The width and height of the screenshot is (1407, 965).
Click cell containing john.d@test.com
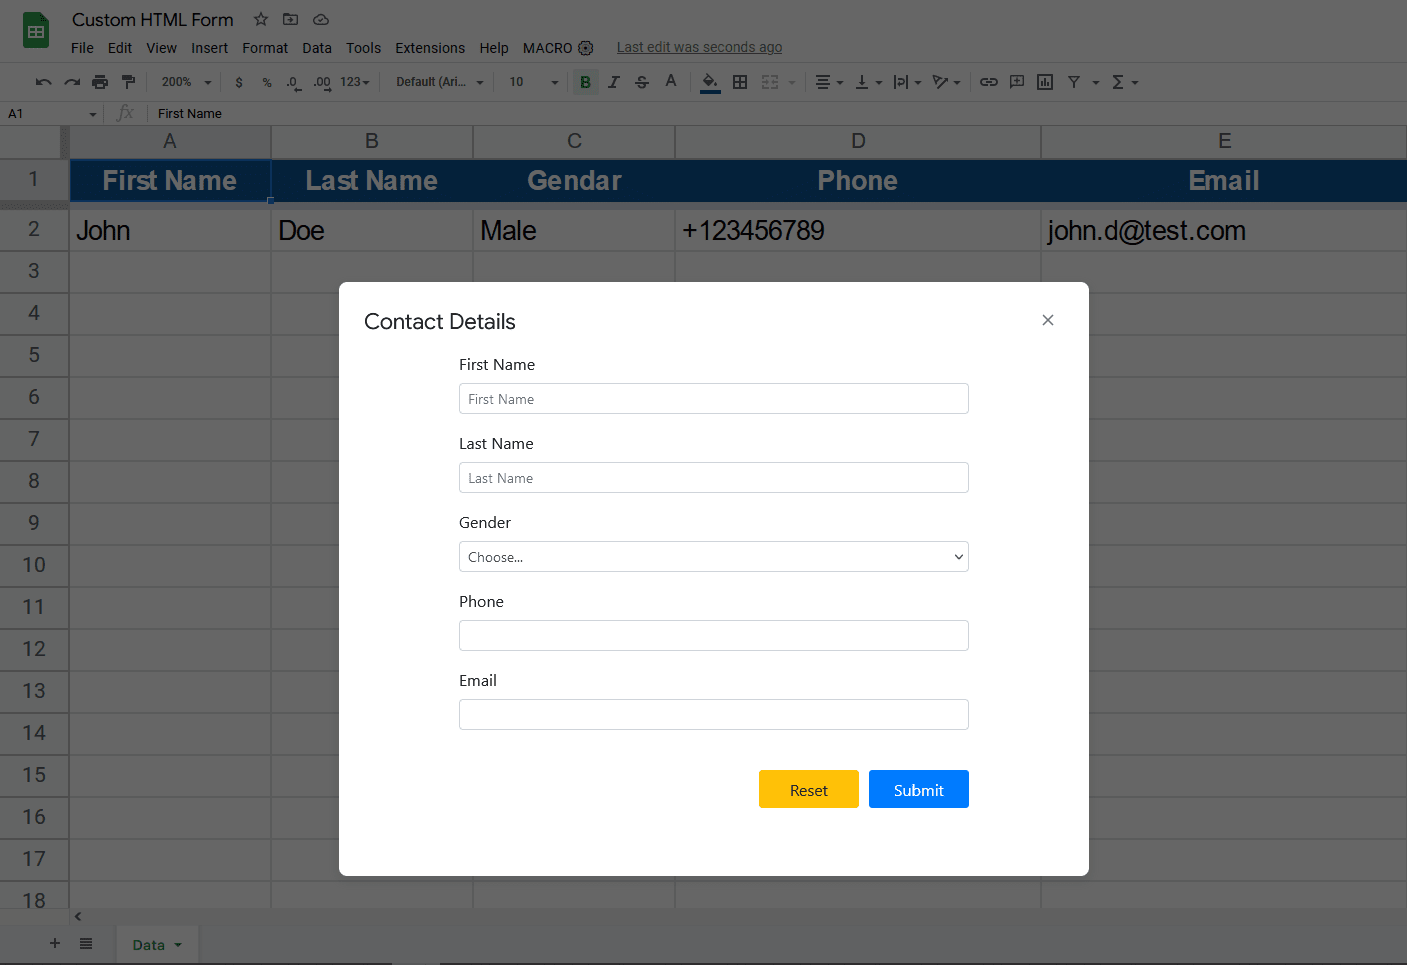click(x=1224, y=231)
